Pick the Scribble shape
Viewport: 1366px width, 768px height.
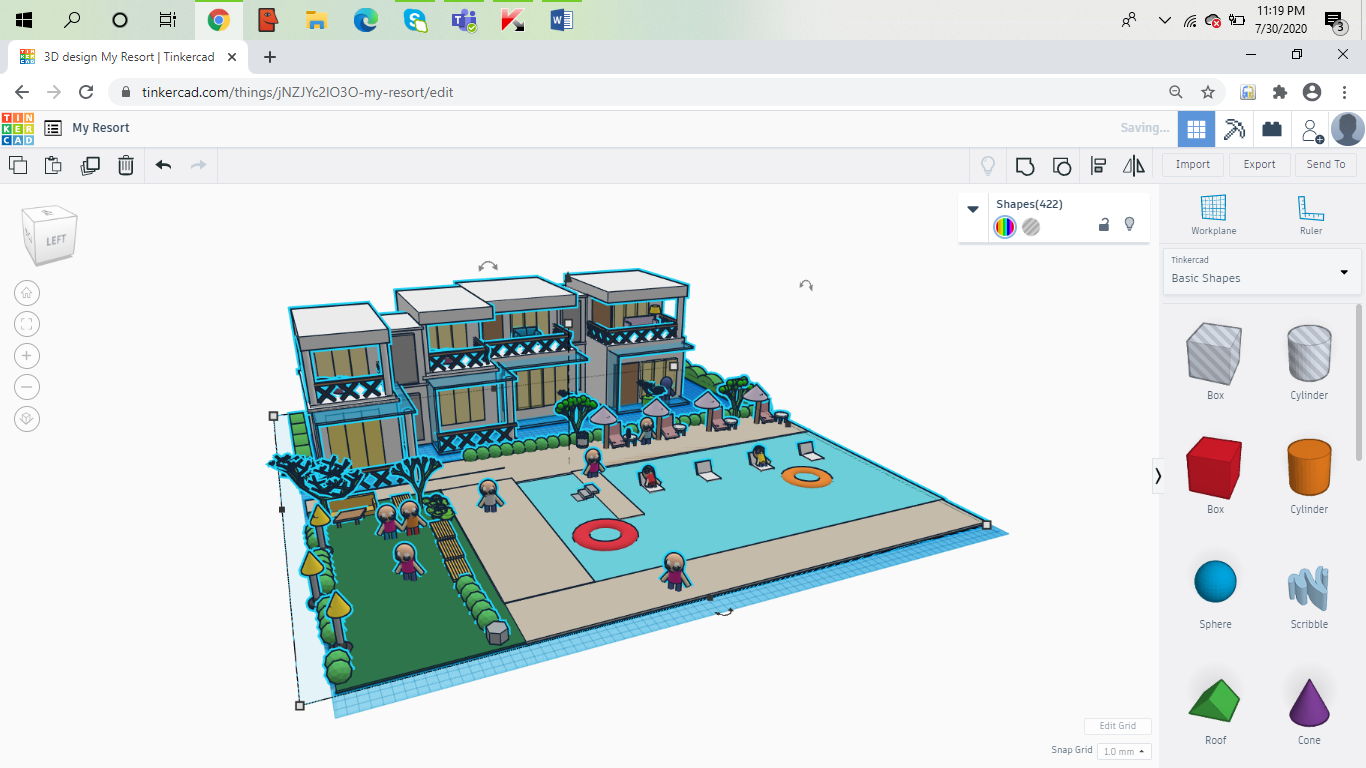click(1309, 598)
